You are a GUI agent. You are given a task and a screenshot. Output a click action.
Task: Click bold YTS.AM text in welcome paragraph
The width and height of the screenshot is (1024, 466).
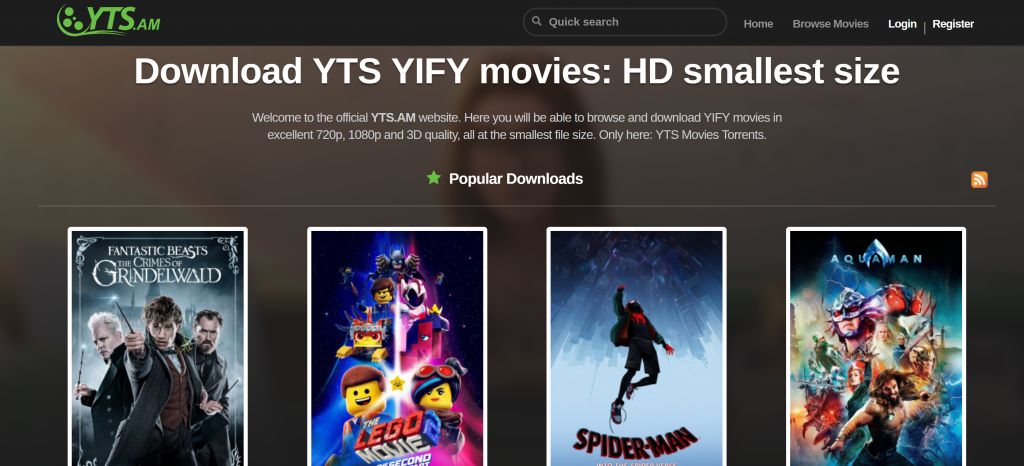(393, 118)
